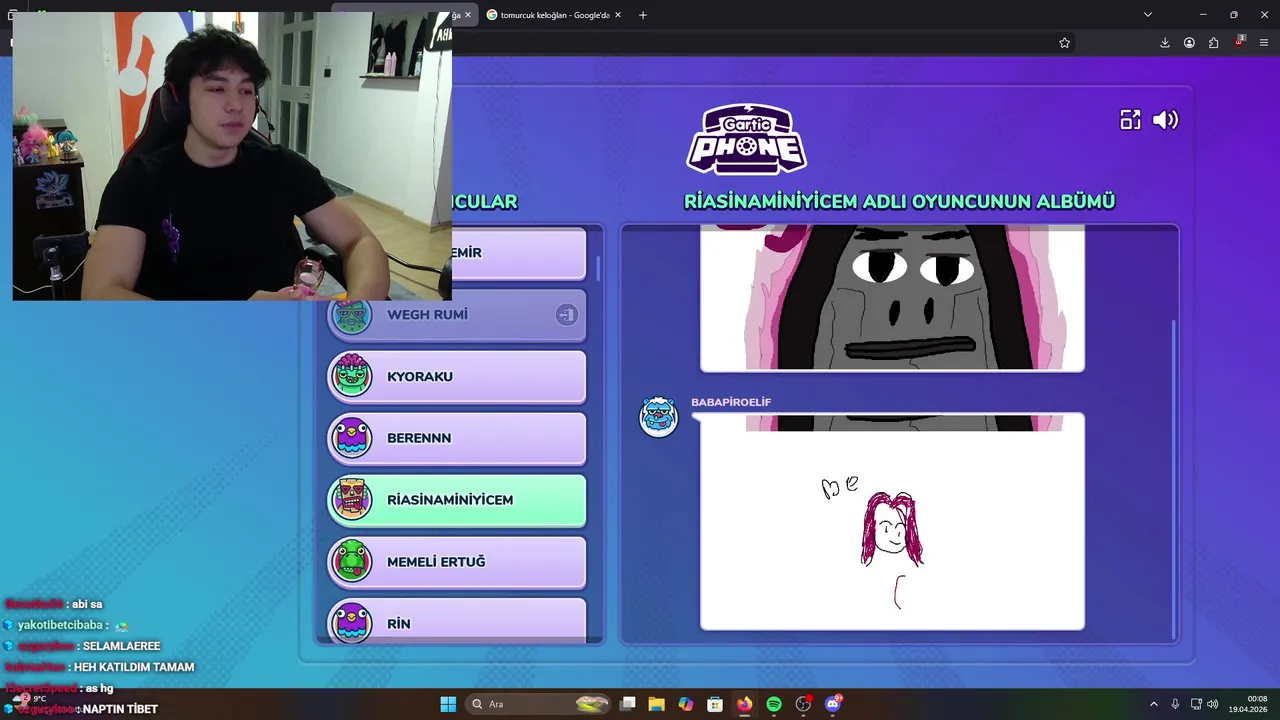1280x720 pixels.
Task: Select player RIN
Action: pos(457,620)
